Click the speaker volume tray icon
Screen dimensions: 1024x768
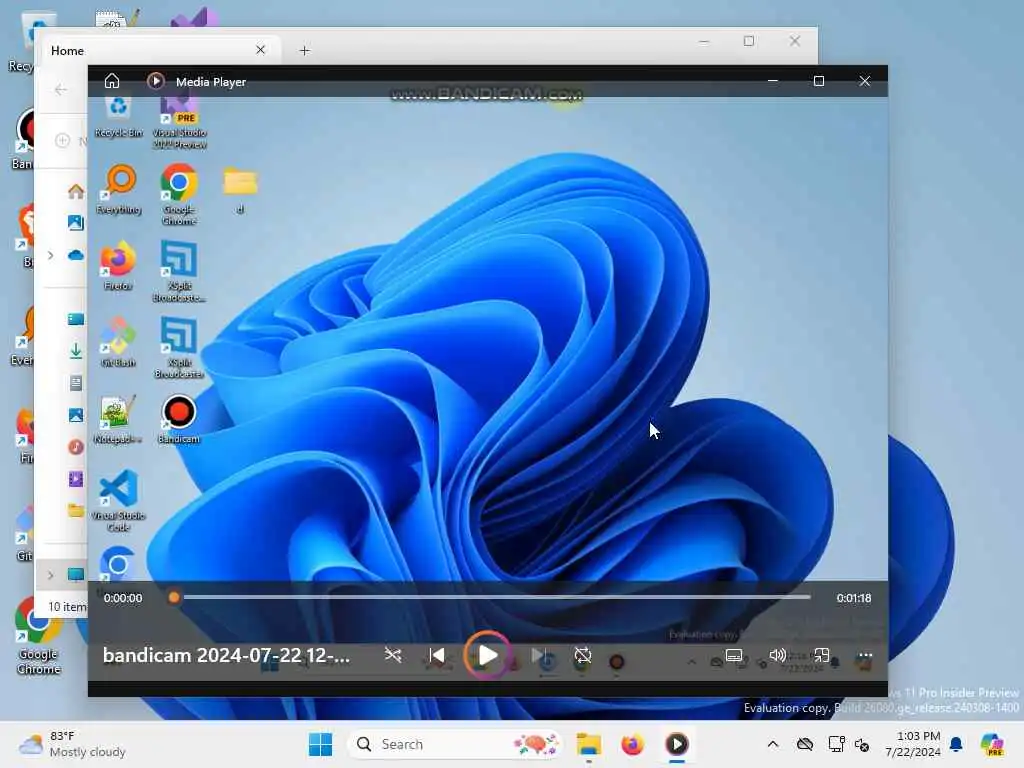(x=862, y=744)
